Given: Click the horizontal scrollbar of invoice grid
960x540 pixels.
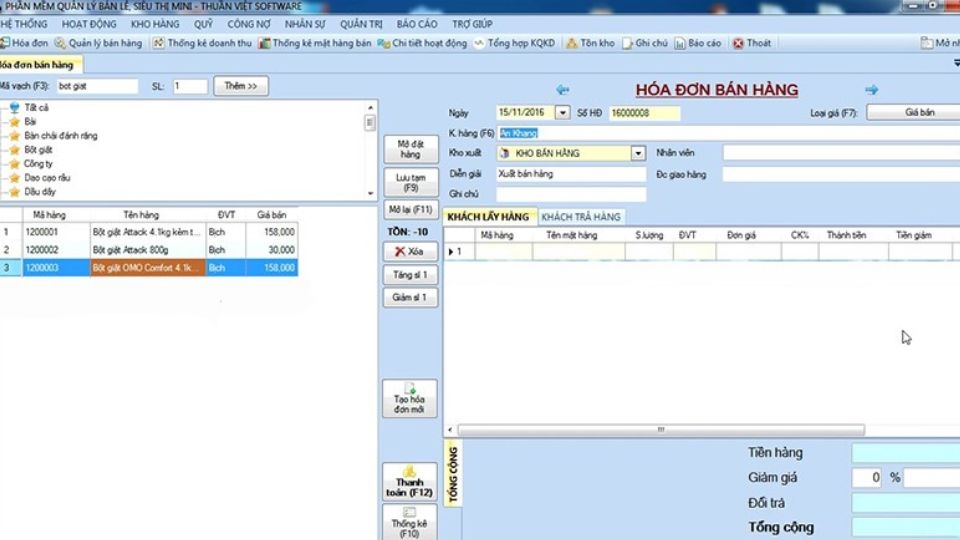Looking at the screenshot, I should [660, 430].
